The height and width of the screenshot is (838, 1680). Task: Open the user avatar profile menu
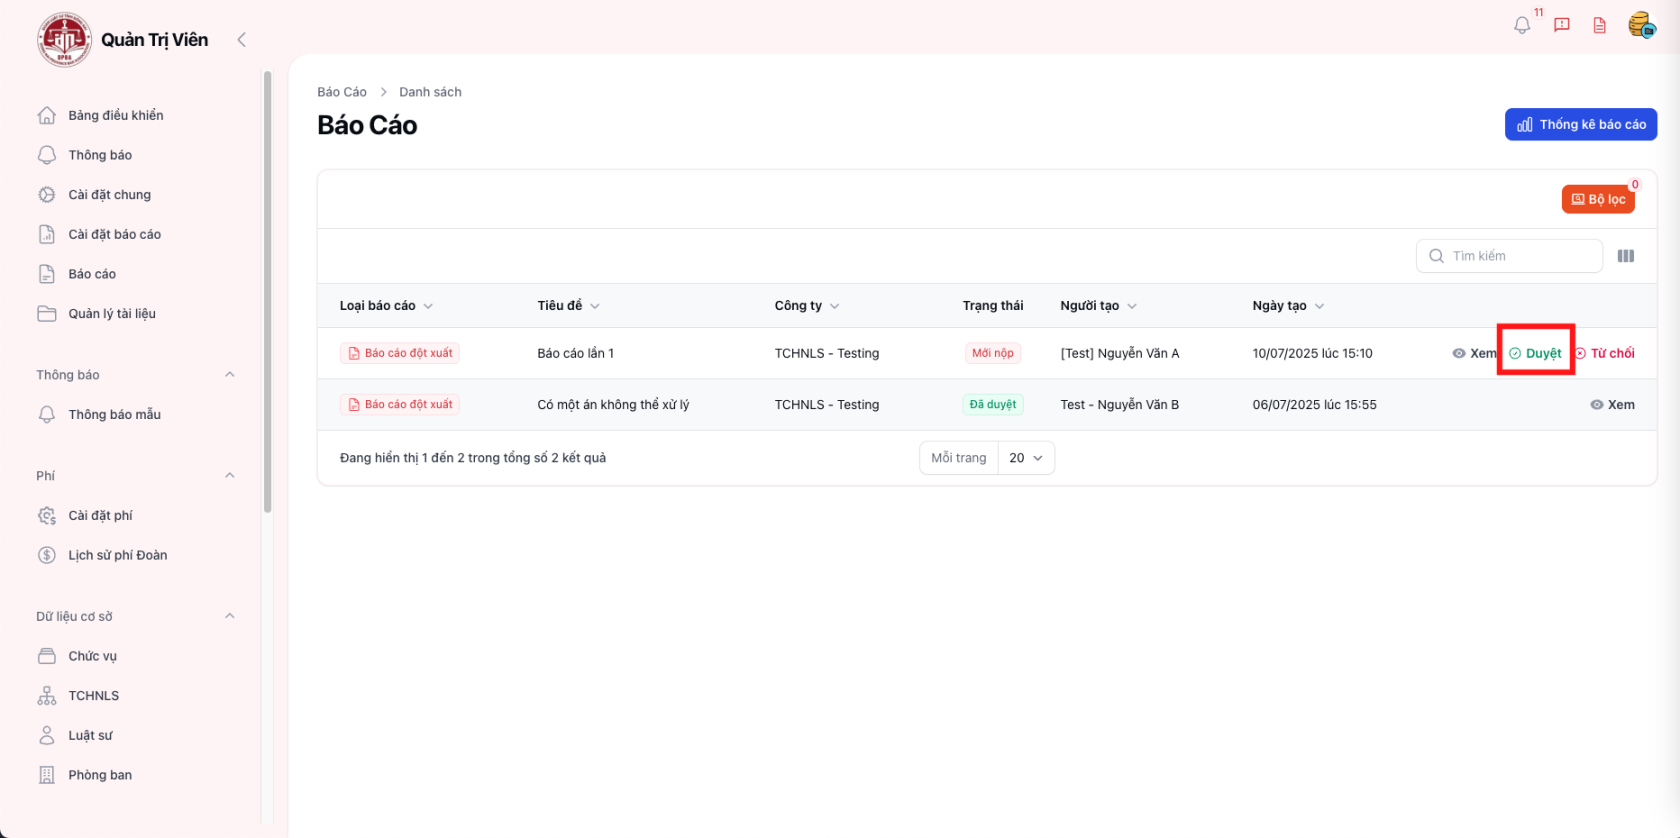pyautogui.click(x=1640, y=25)
